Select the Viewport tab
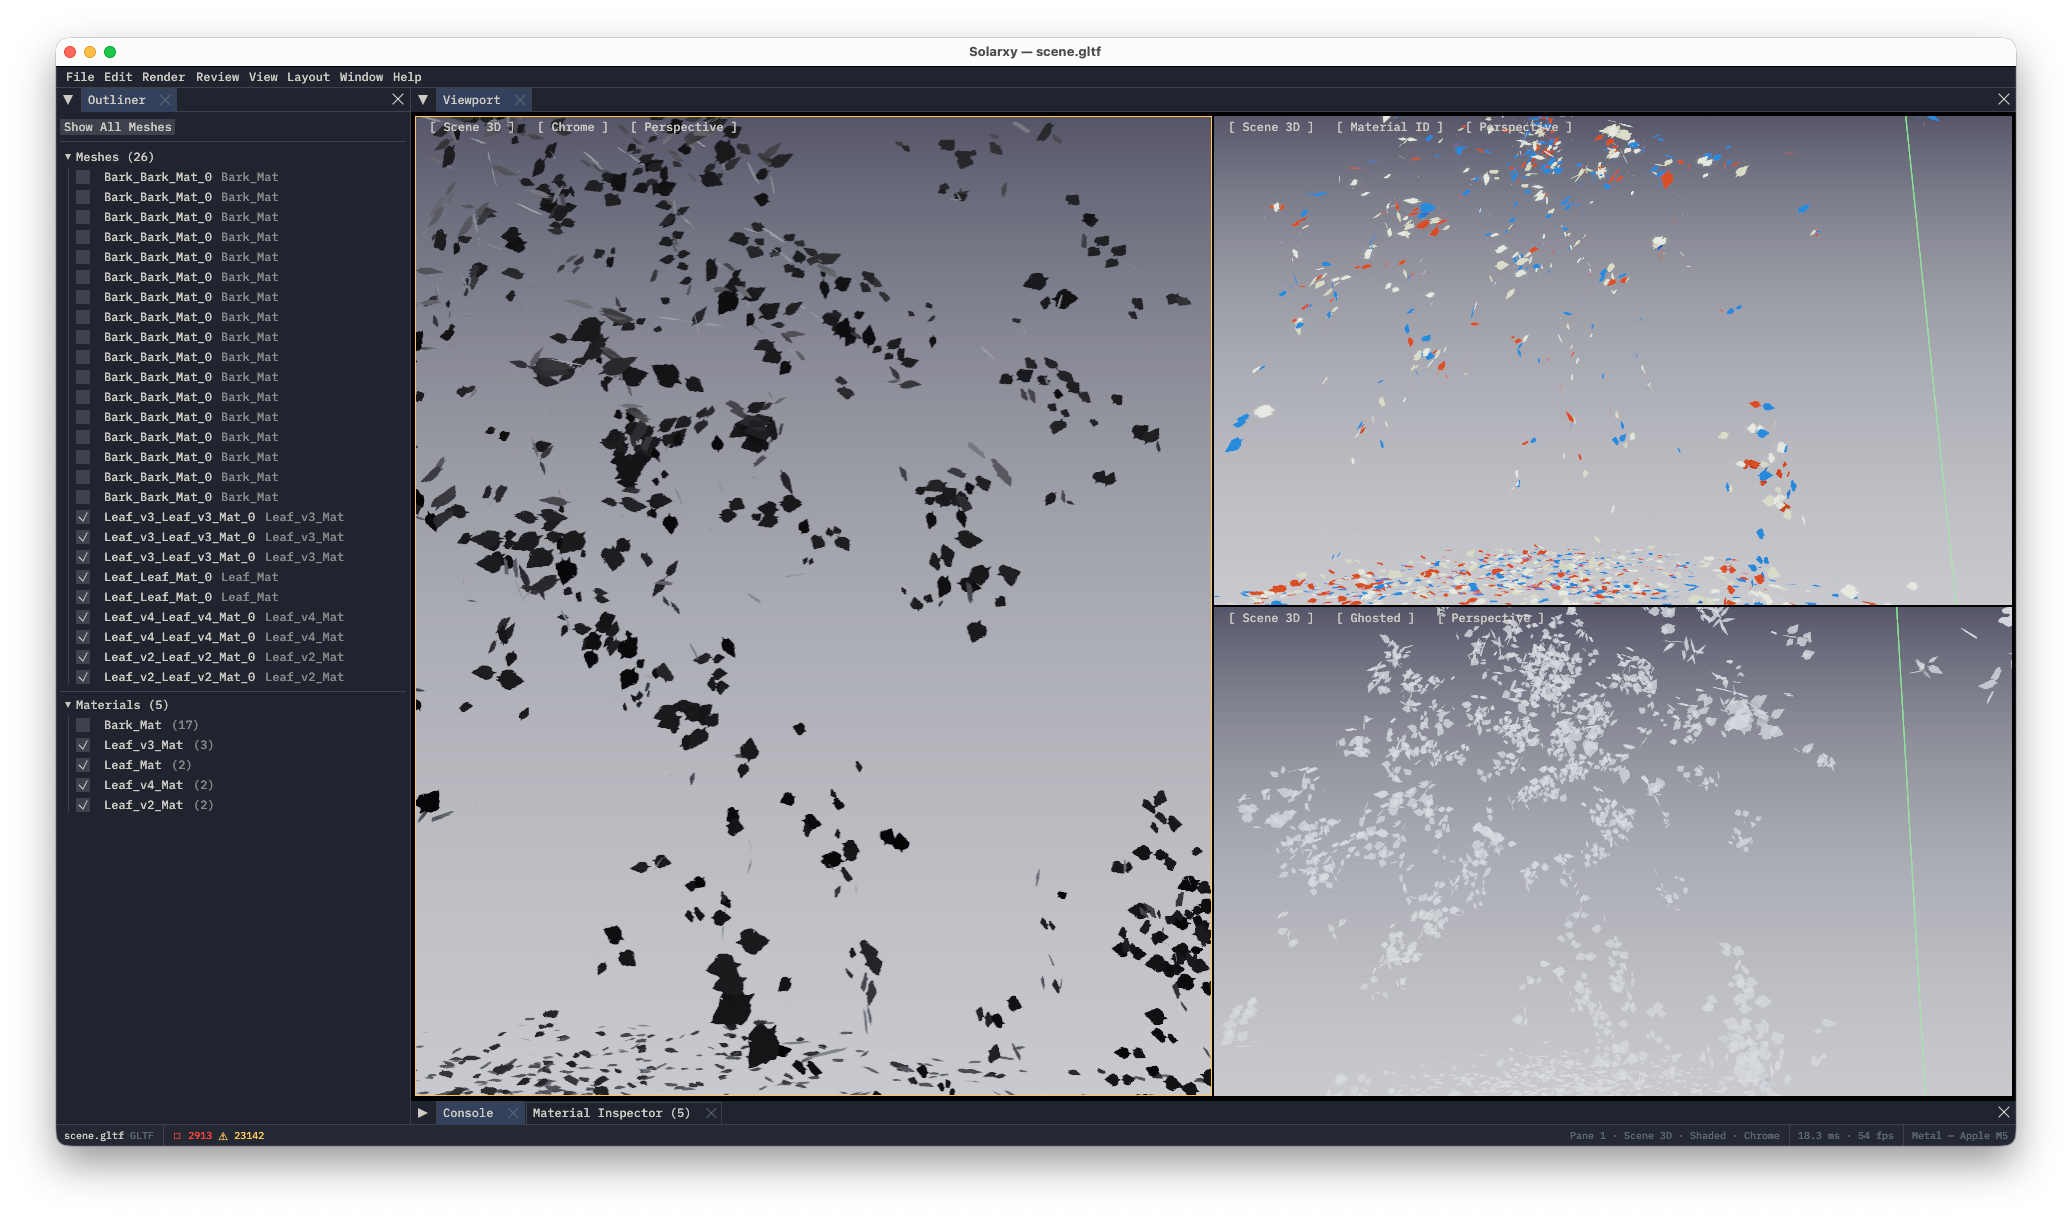The width and height of the screenshot is (2072, 1220). click(x=472, y=100)
